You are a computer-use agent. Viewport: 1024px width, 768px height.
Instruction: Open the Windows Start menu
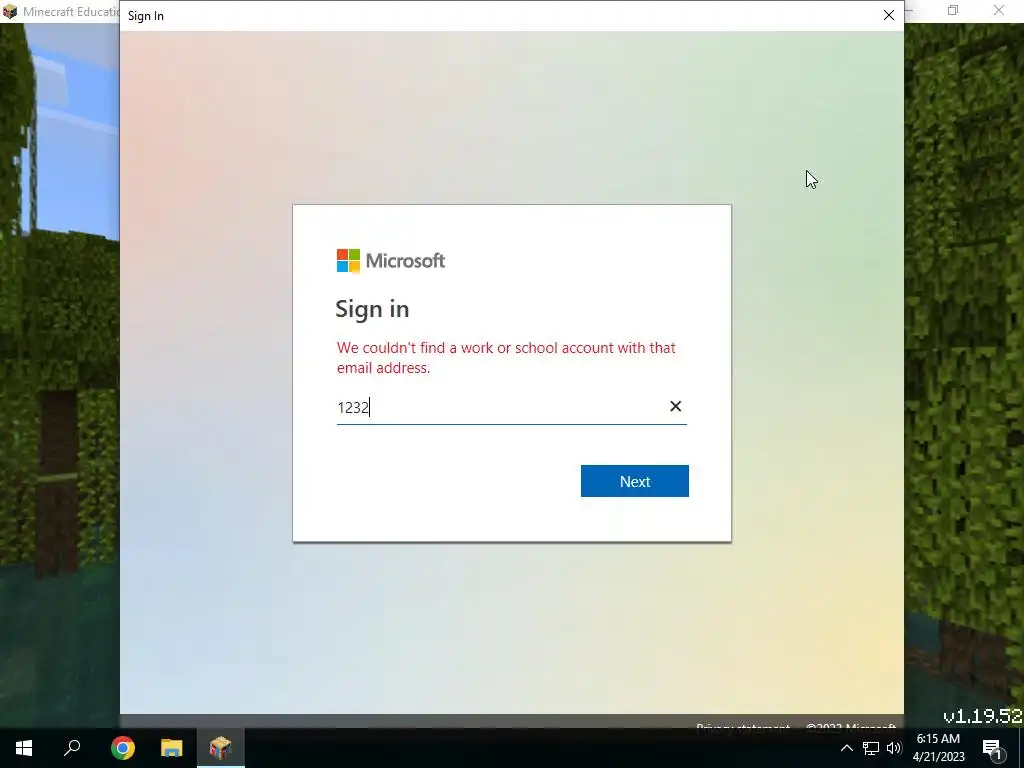(x=24, y=748)
